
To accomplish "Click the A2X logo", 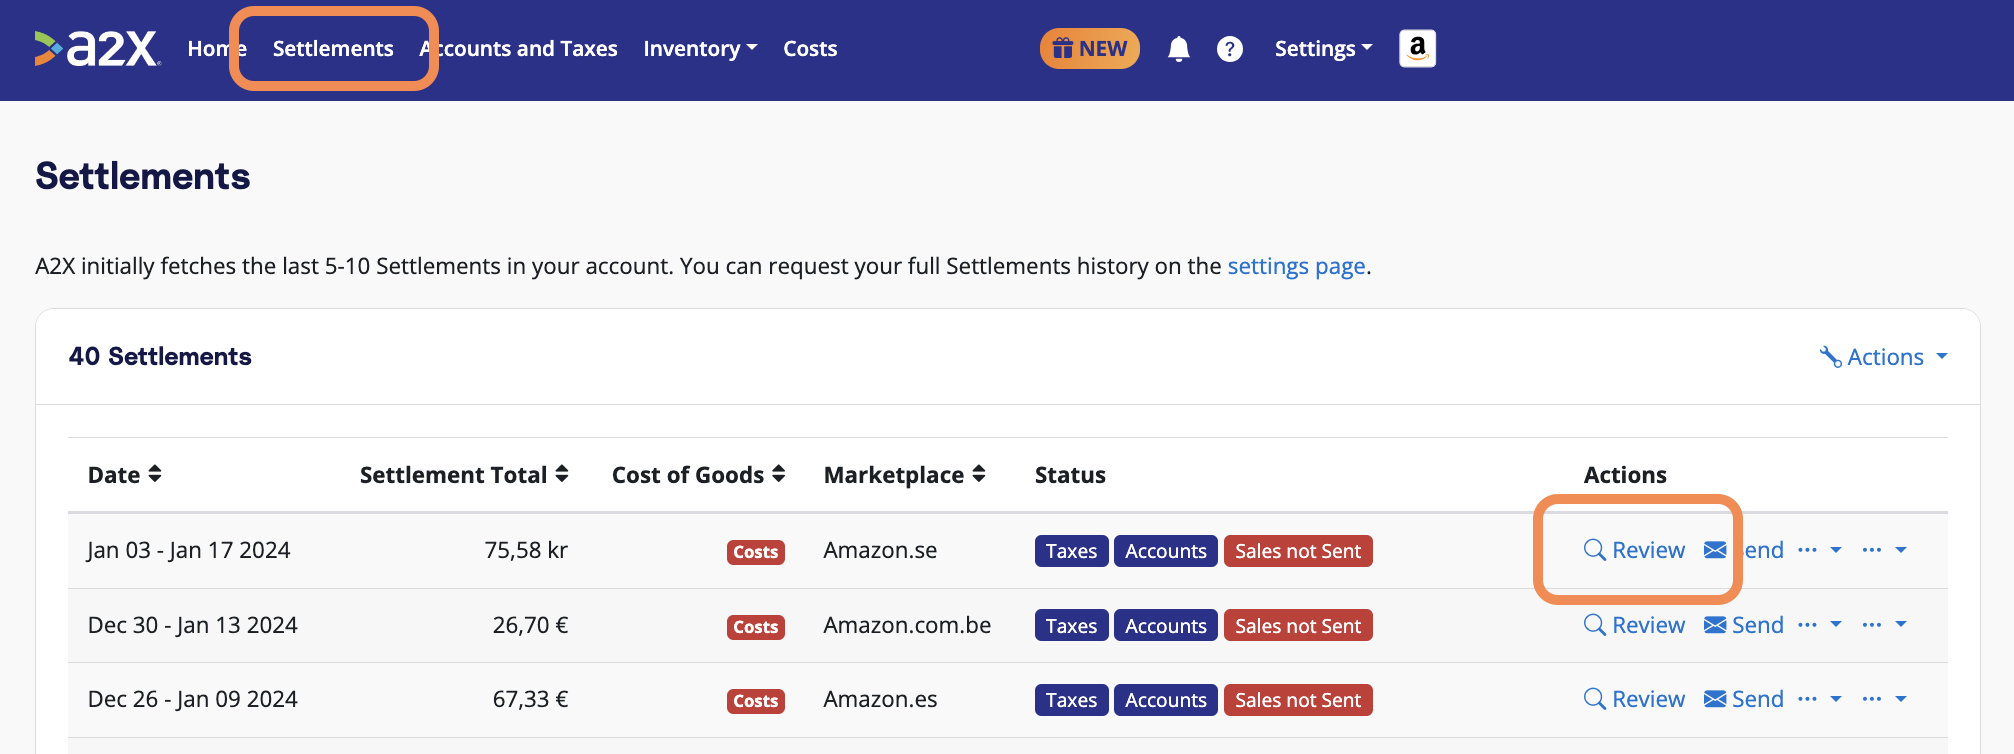I will click(x=96, y=48).
